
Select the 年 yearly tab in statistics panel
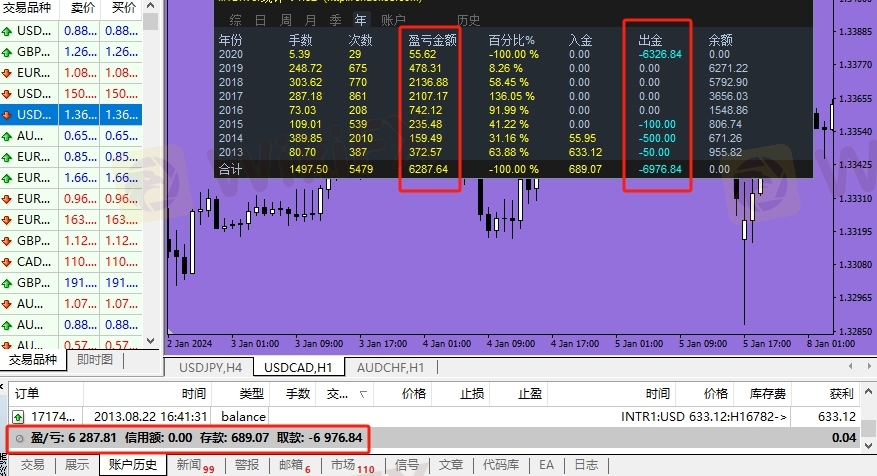tap(360, 20)
